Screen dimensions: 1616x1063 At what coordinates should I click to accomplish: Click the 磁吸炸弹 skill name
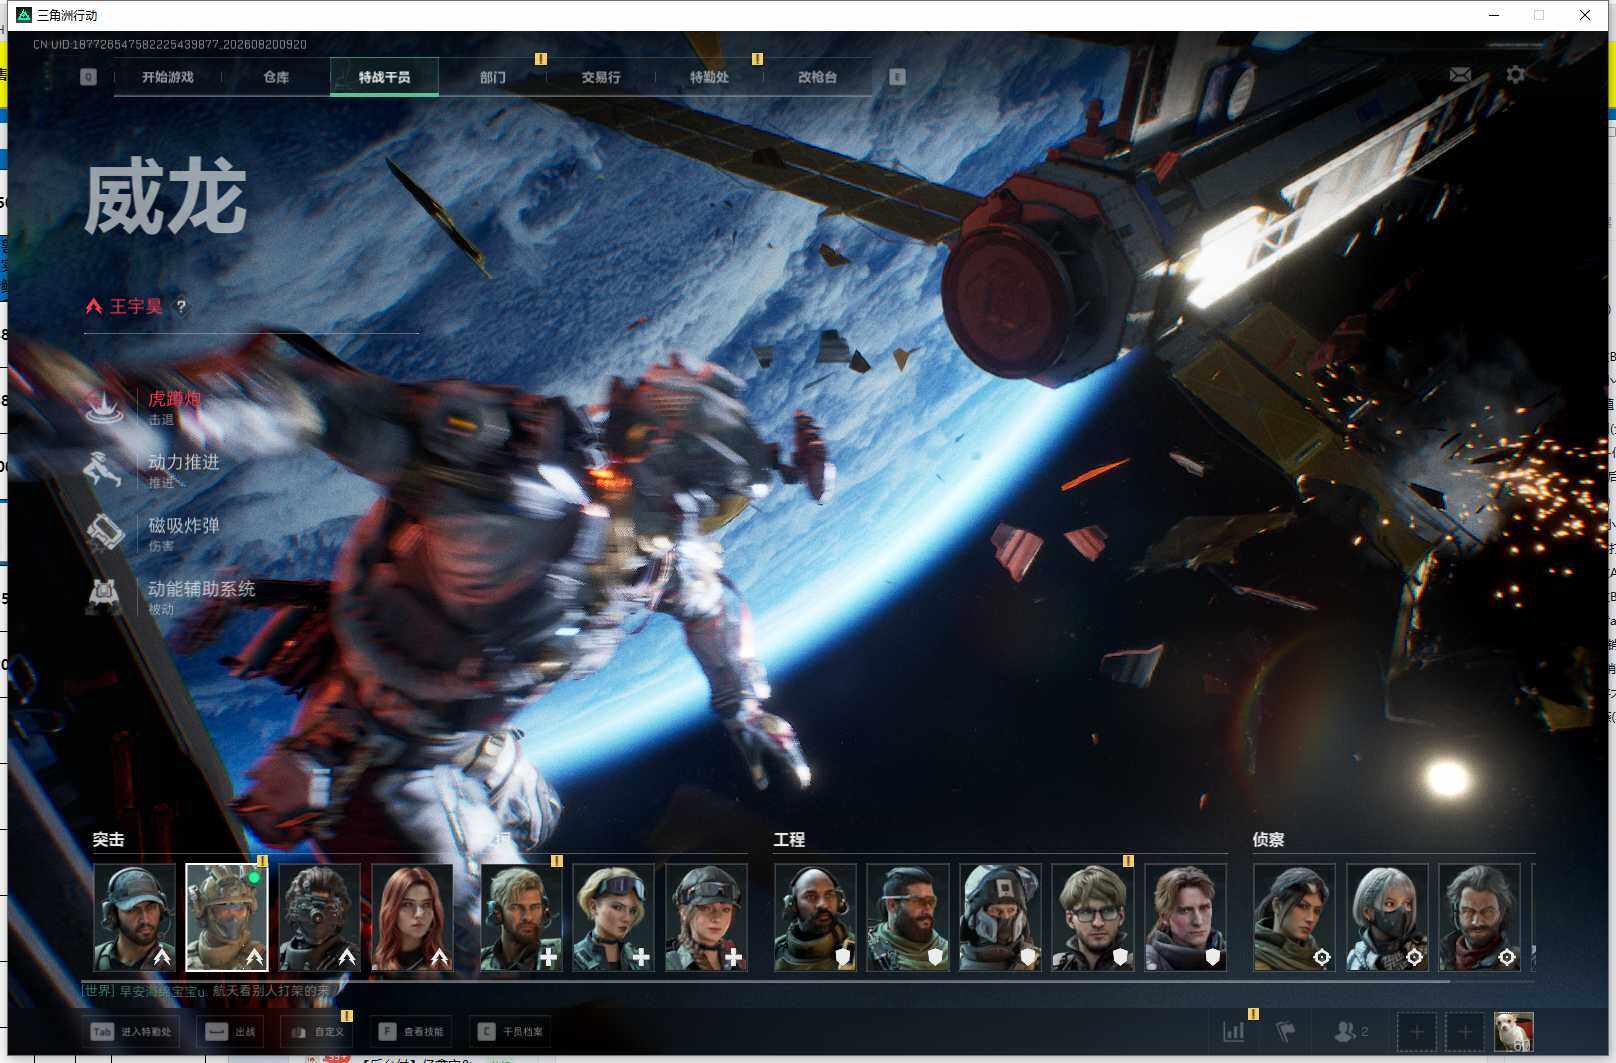pos(183,525)
